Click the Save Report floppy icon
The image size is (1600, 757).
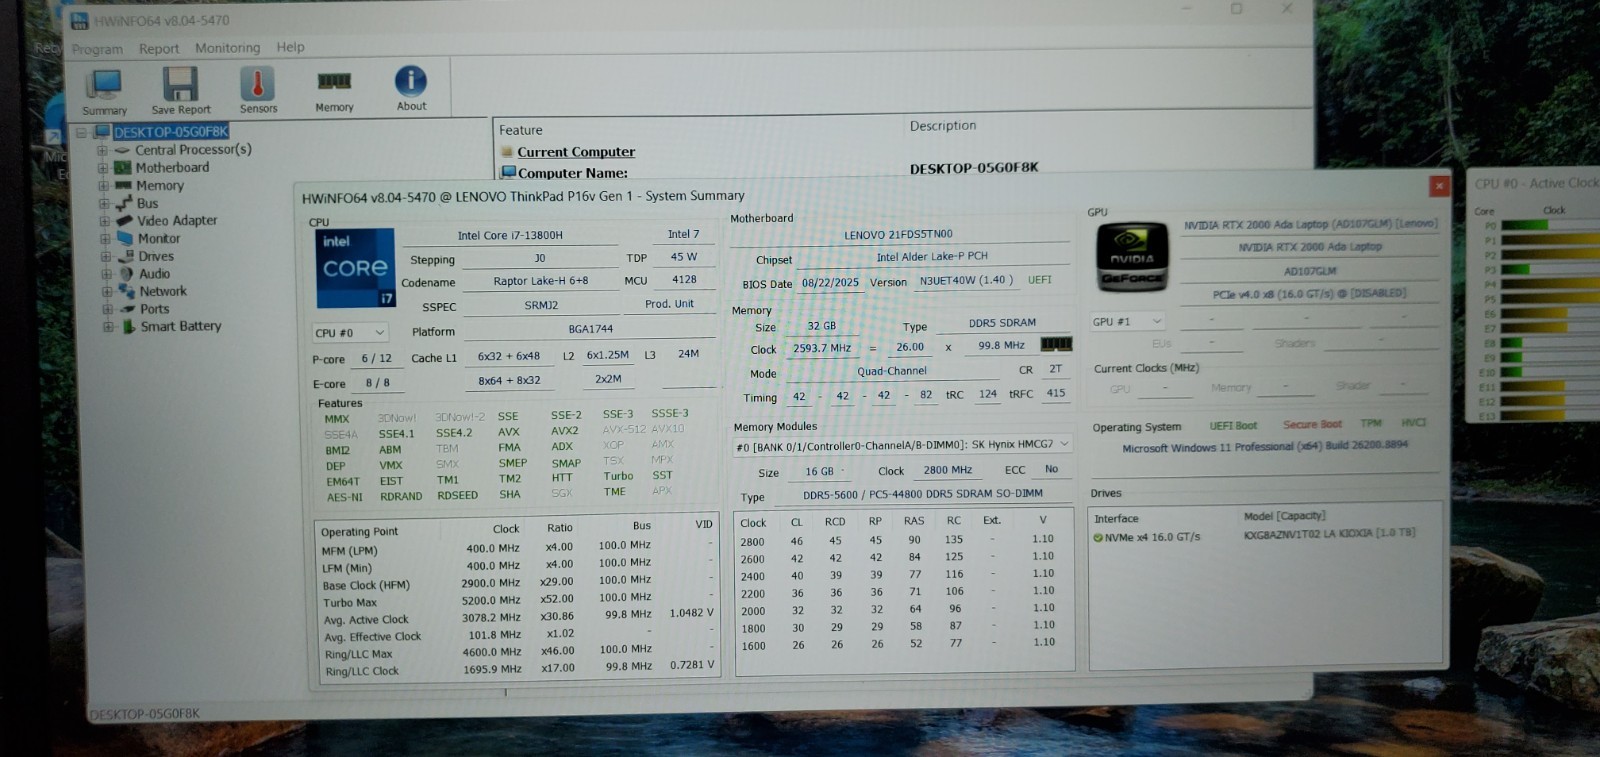[181, 85]
